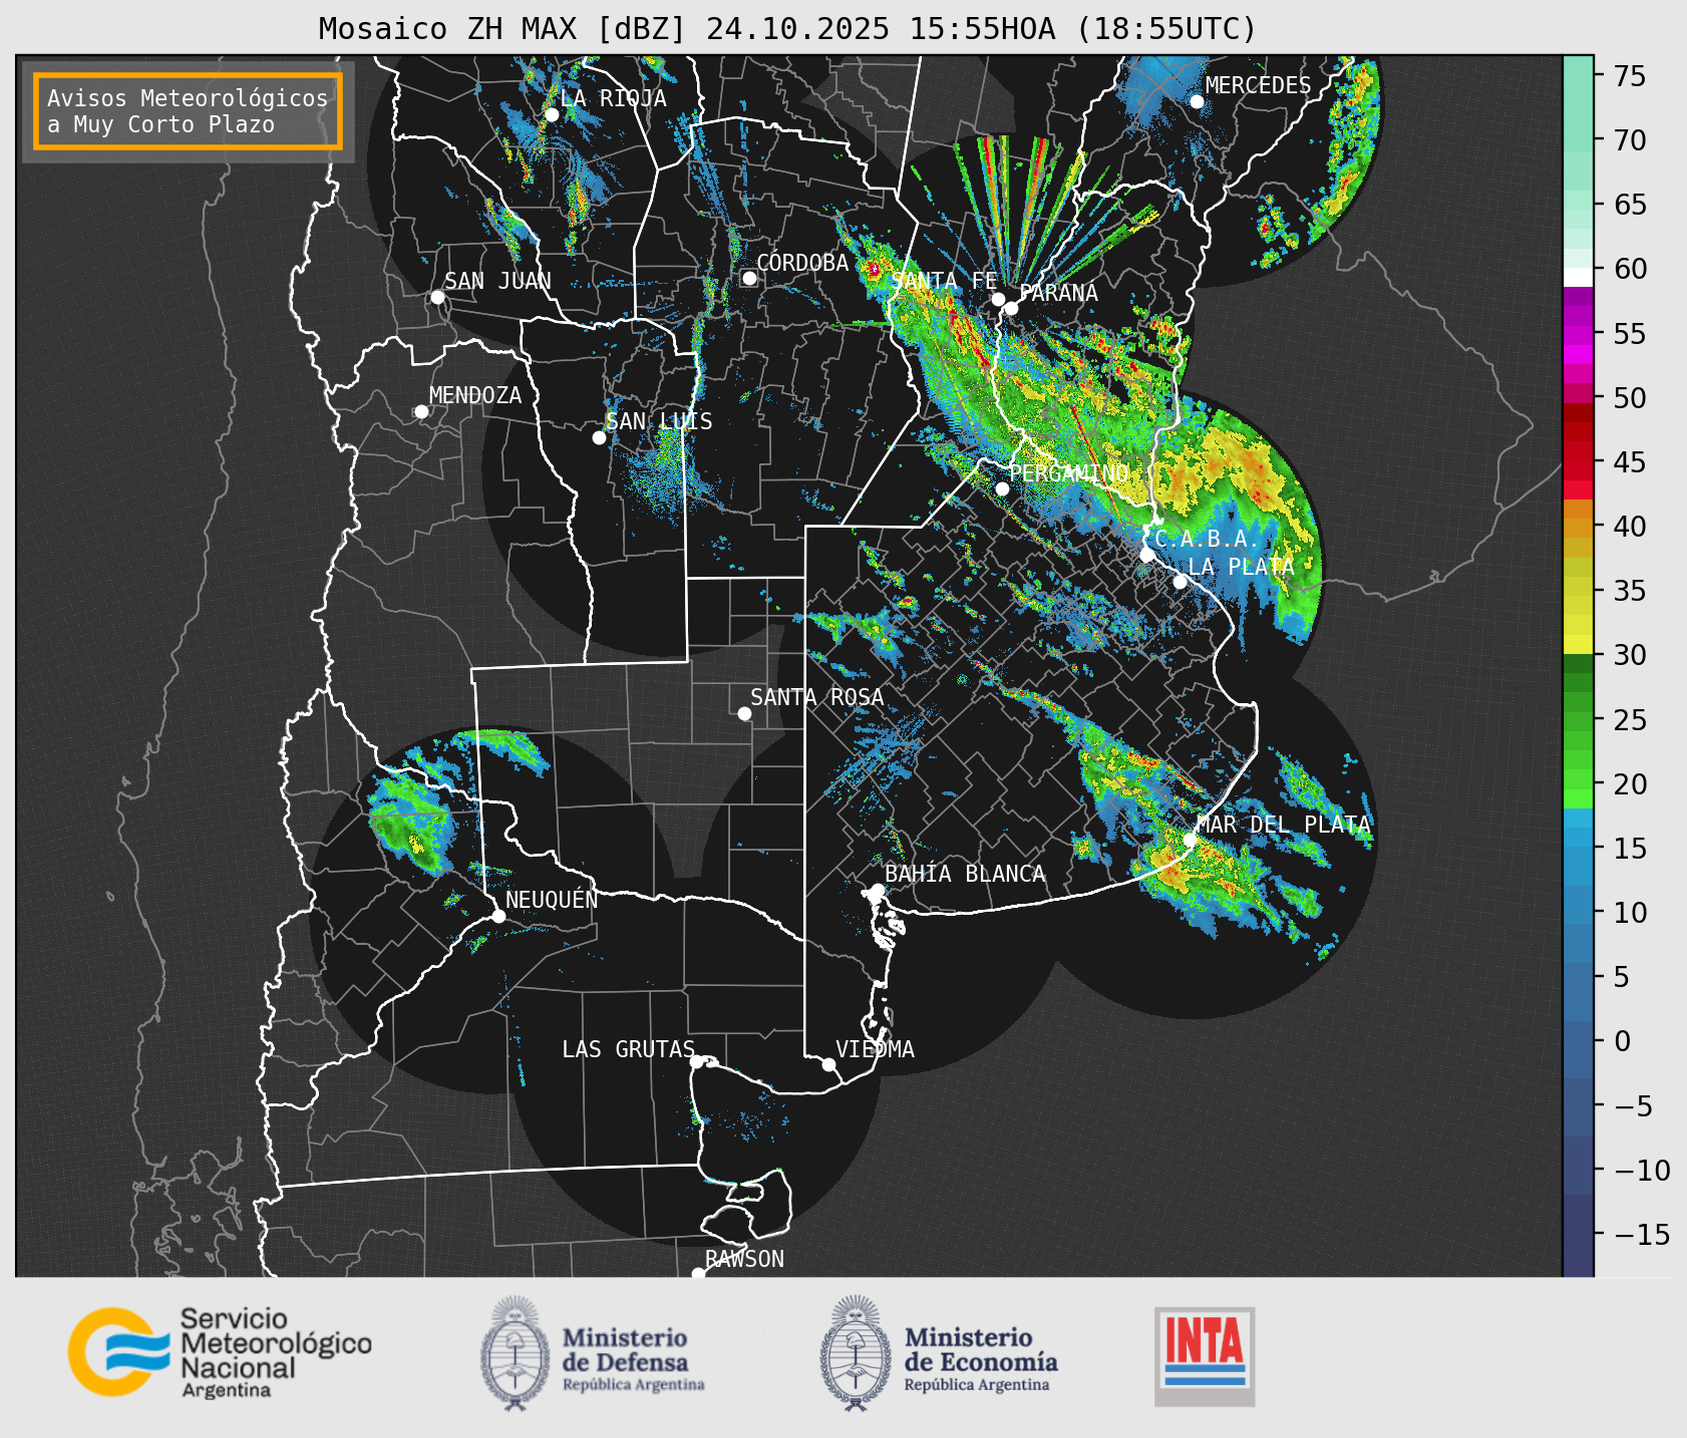This screenshot has height=1438, width=1687.
Task: Click the SANTA FE city label
Action: point(944,281)
